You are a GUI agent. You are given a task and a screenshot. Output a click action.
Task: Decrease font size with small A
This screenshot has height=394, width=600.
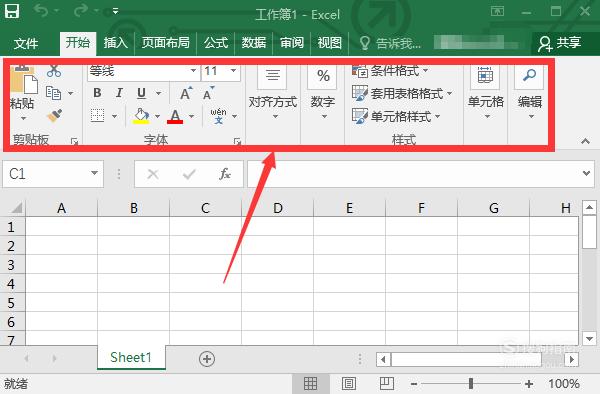point(209,93)
